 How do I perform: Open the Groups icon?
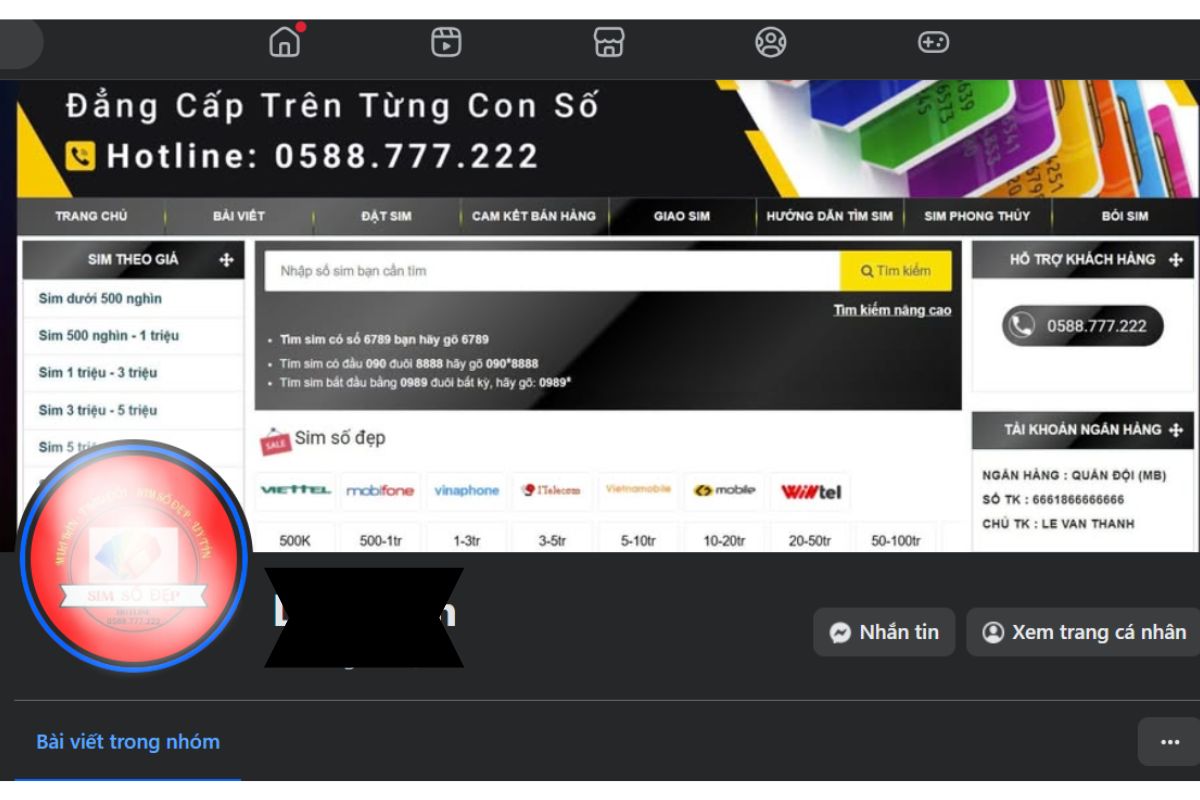coord(770,42)
